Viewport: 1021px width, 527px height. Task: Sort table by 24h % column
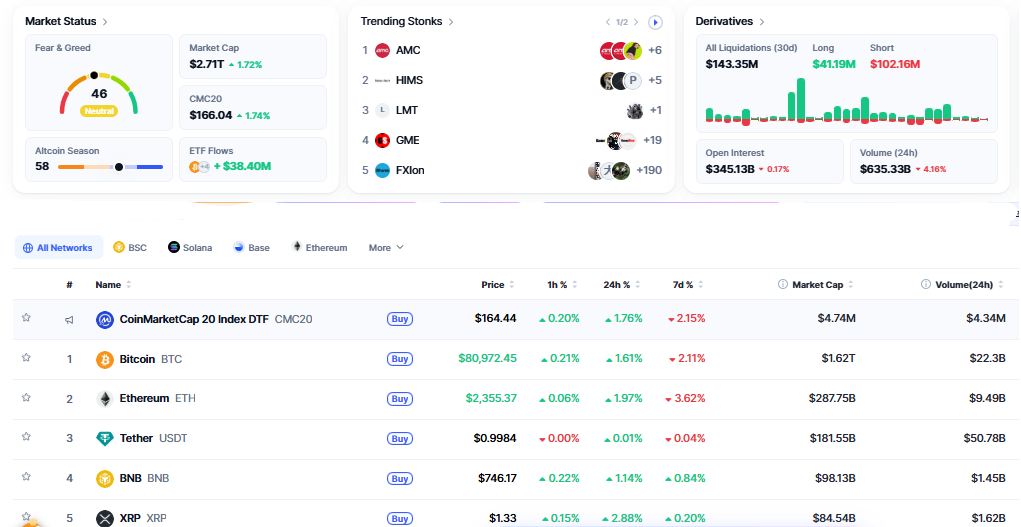click(x=621, y=285)
